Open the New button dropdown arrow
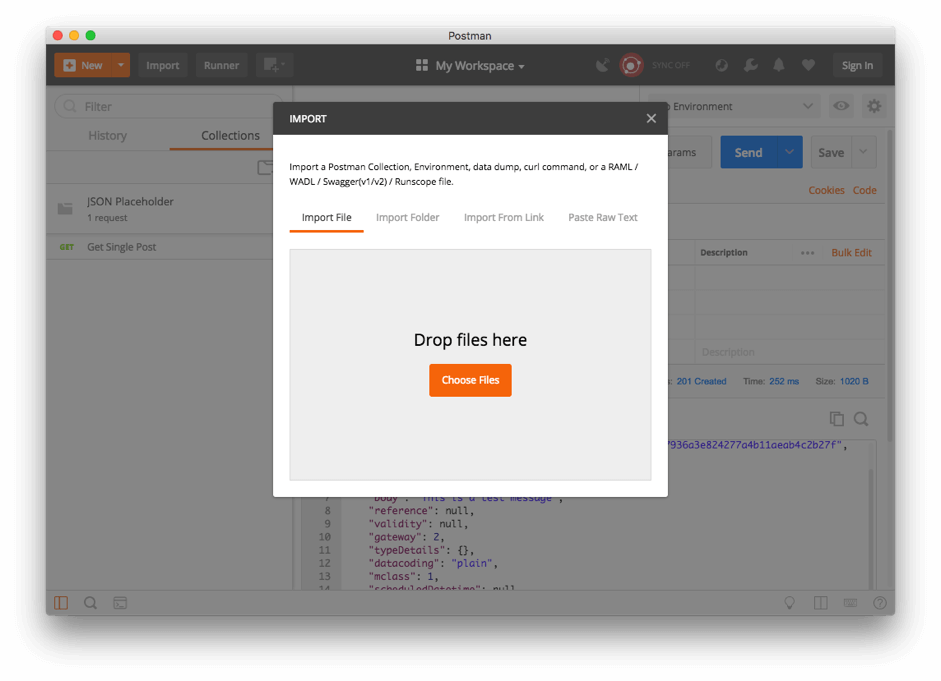The width and height of the screenshot is (941, 681). tap(121, 65)
